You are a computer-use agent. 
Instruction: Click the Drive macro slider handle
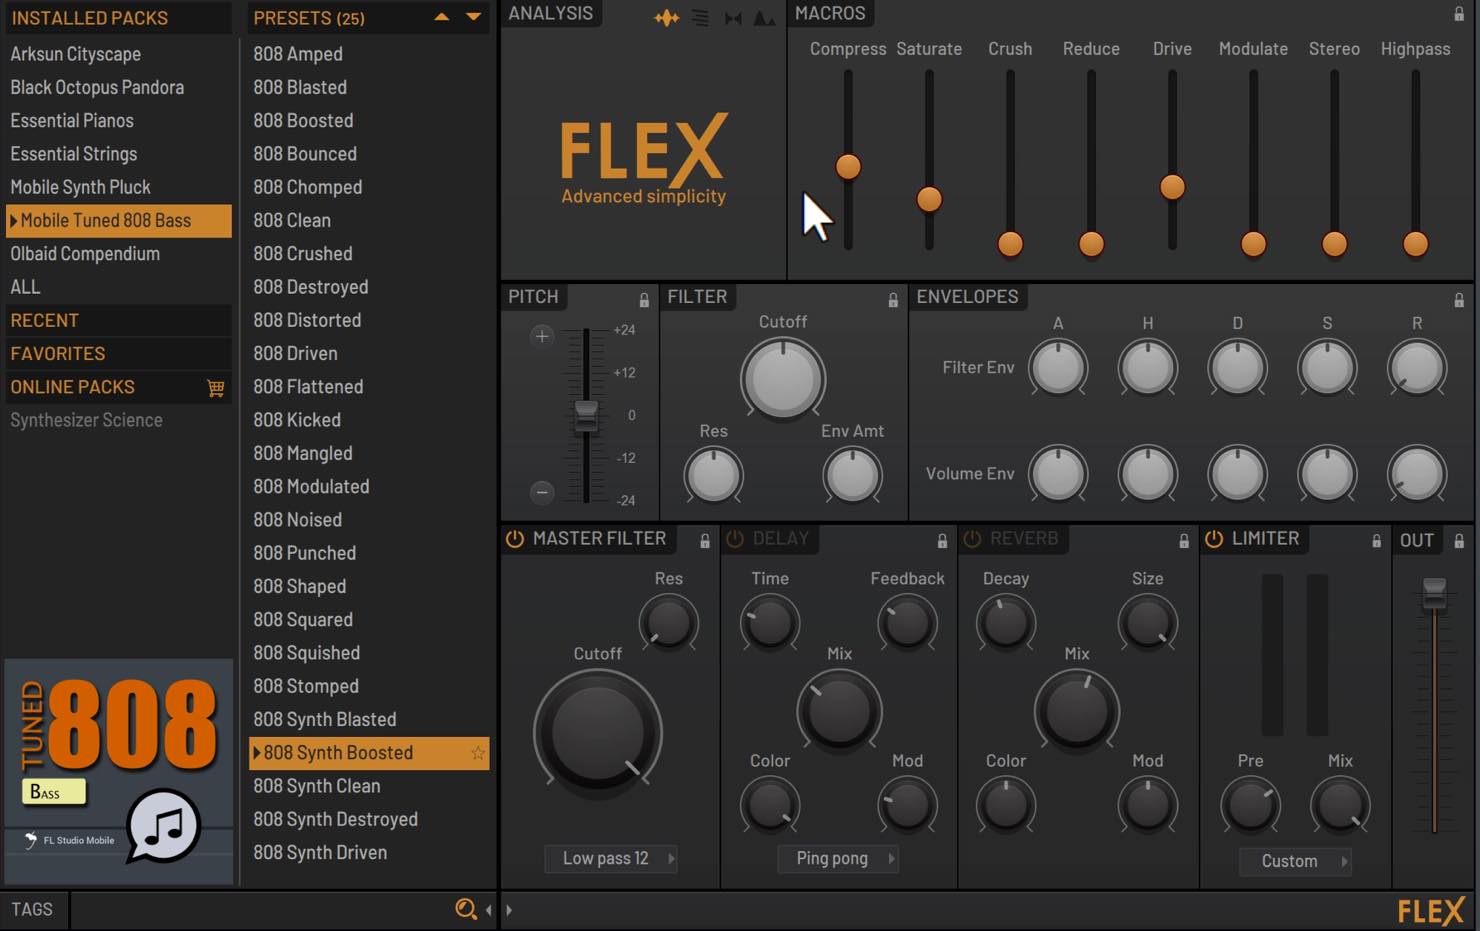(x=1172, y=187)
